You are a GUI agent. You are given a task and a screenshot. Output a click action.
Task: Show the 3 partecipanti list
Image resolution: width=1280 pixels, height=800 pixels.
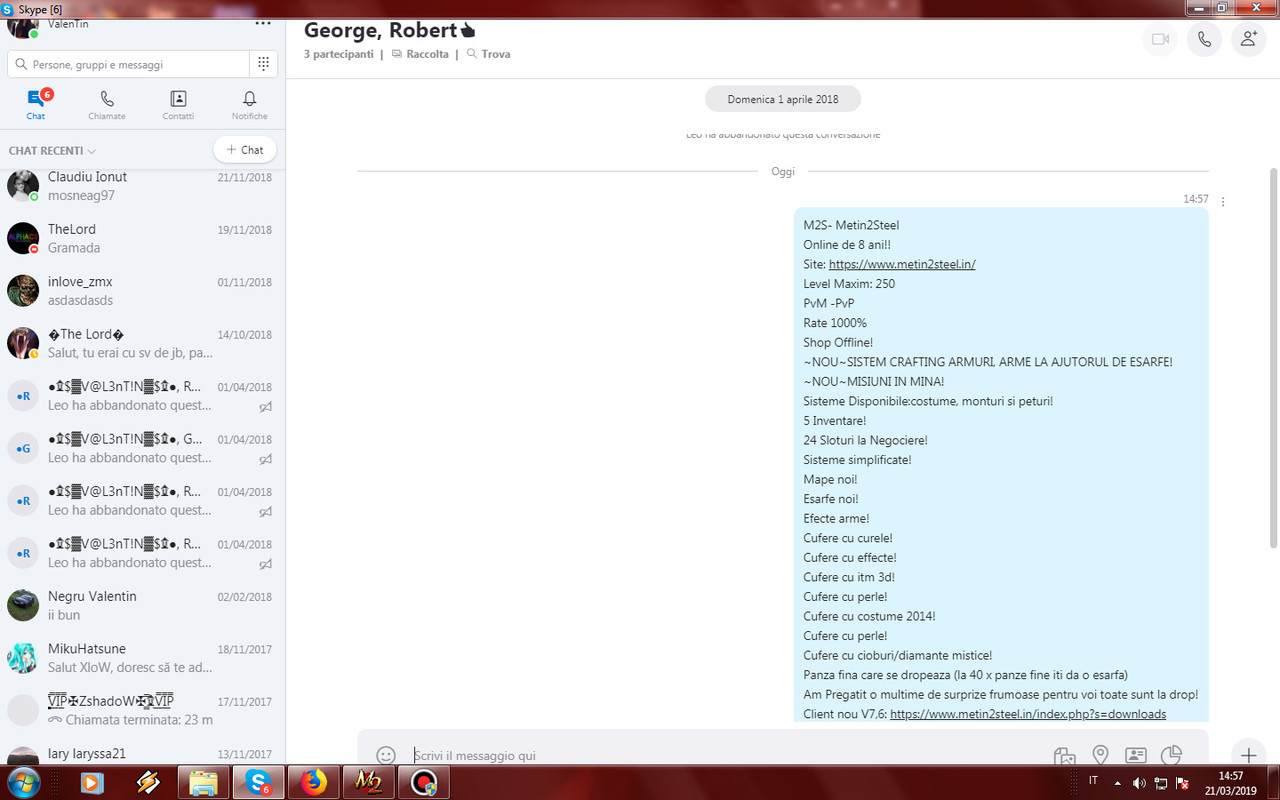339,54
